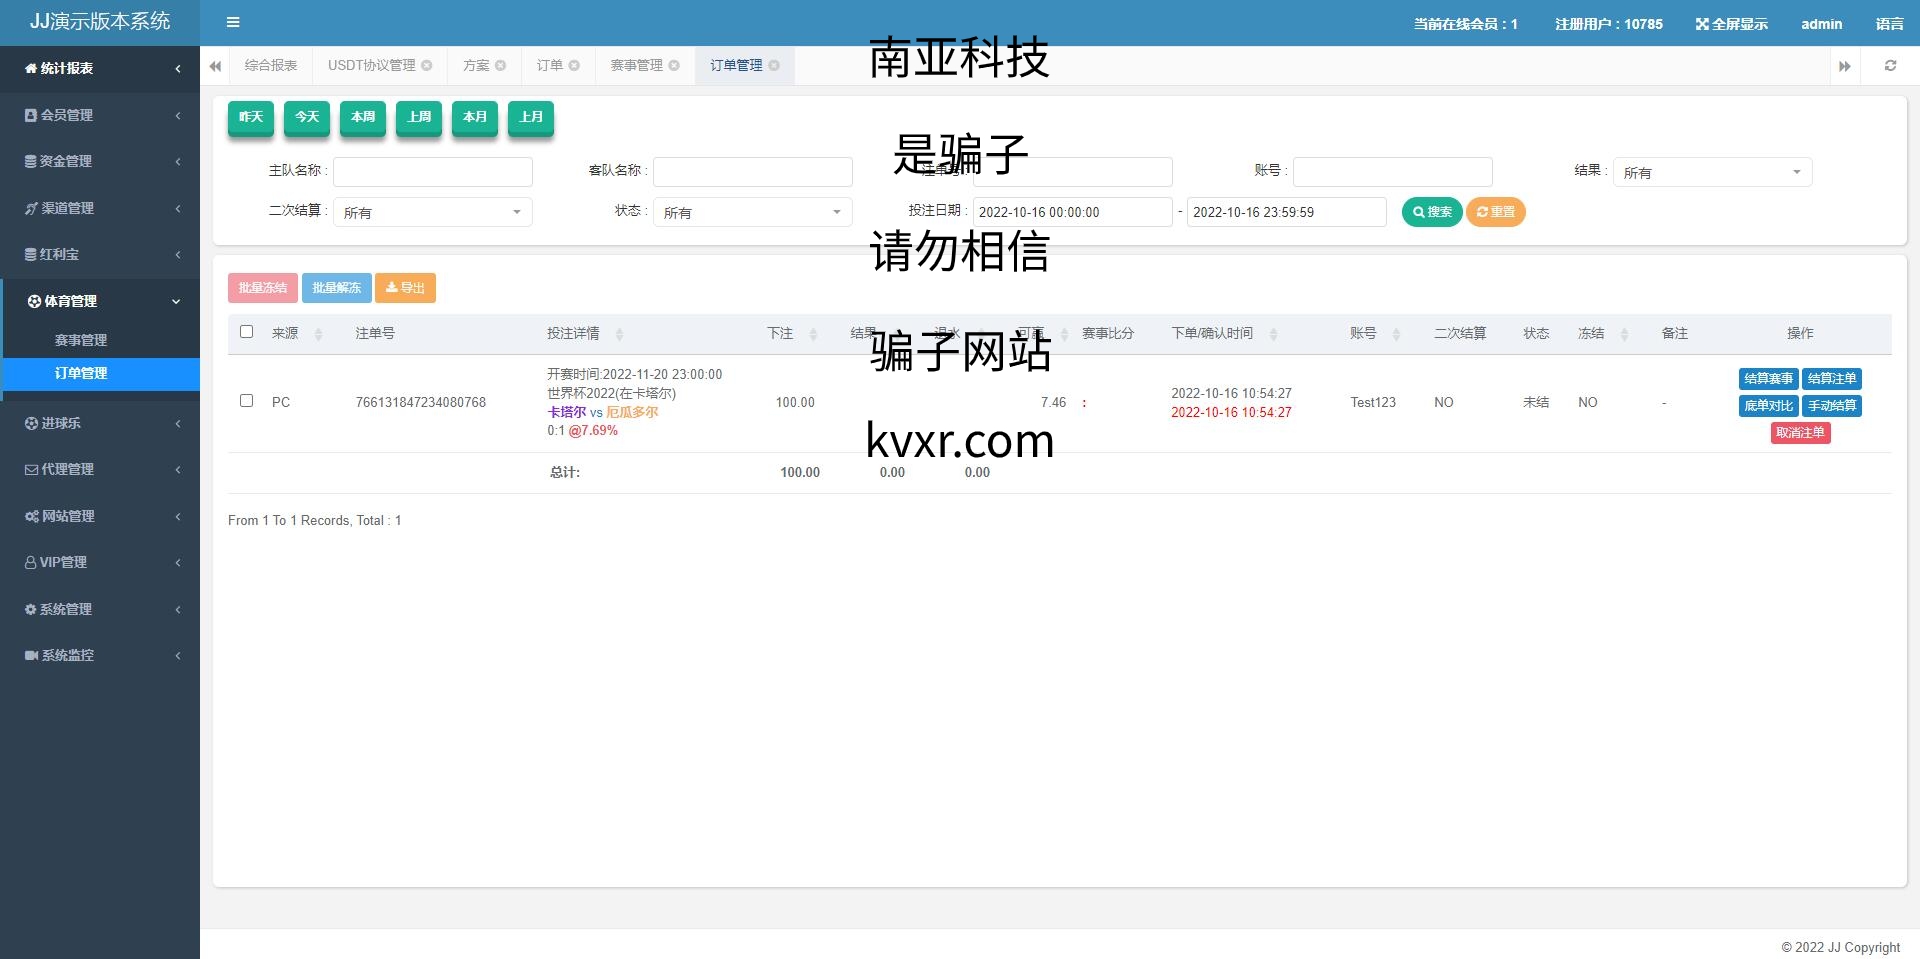
Task: Collapse 体育管理 sidebar menu
Action: tap(100, 301)
